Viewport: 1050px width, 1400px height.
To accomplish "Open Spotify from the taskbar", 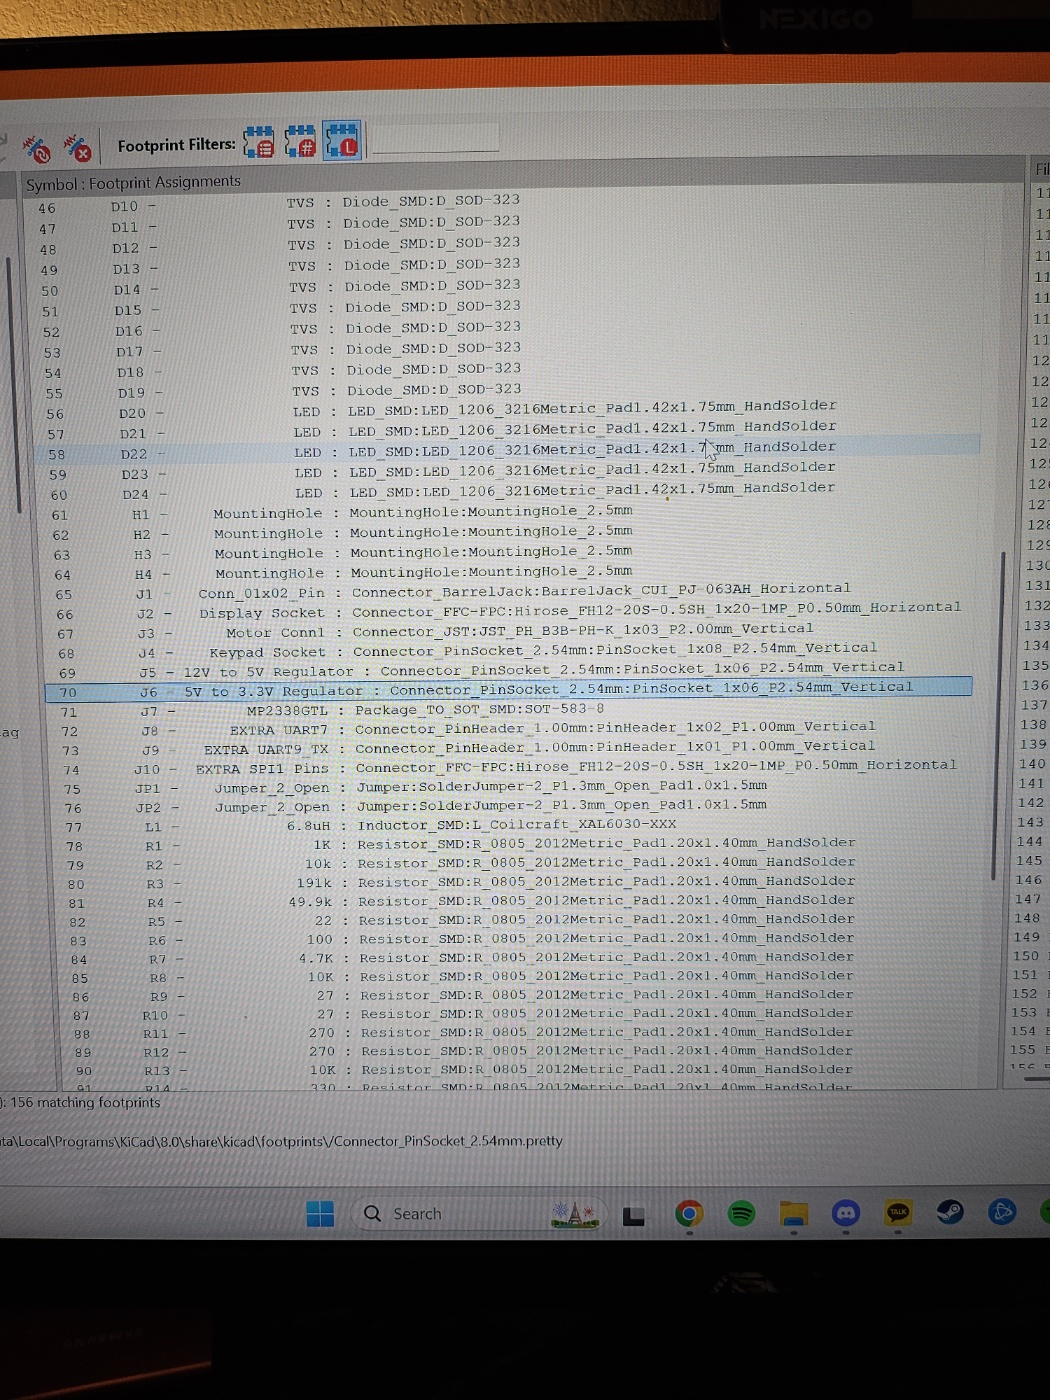I will (741, 1214).
